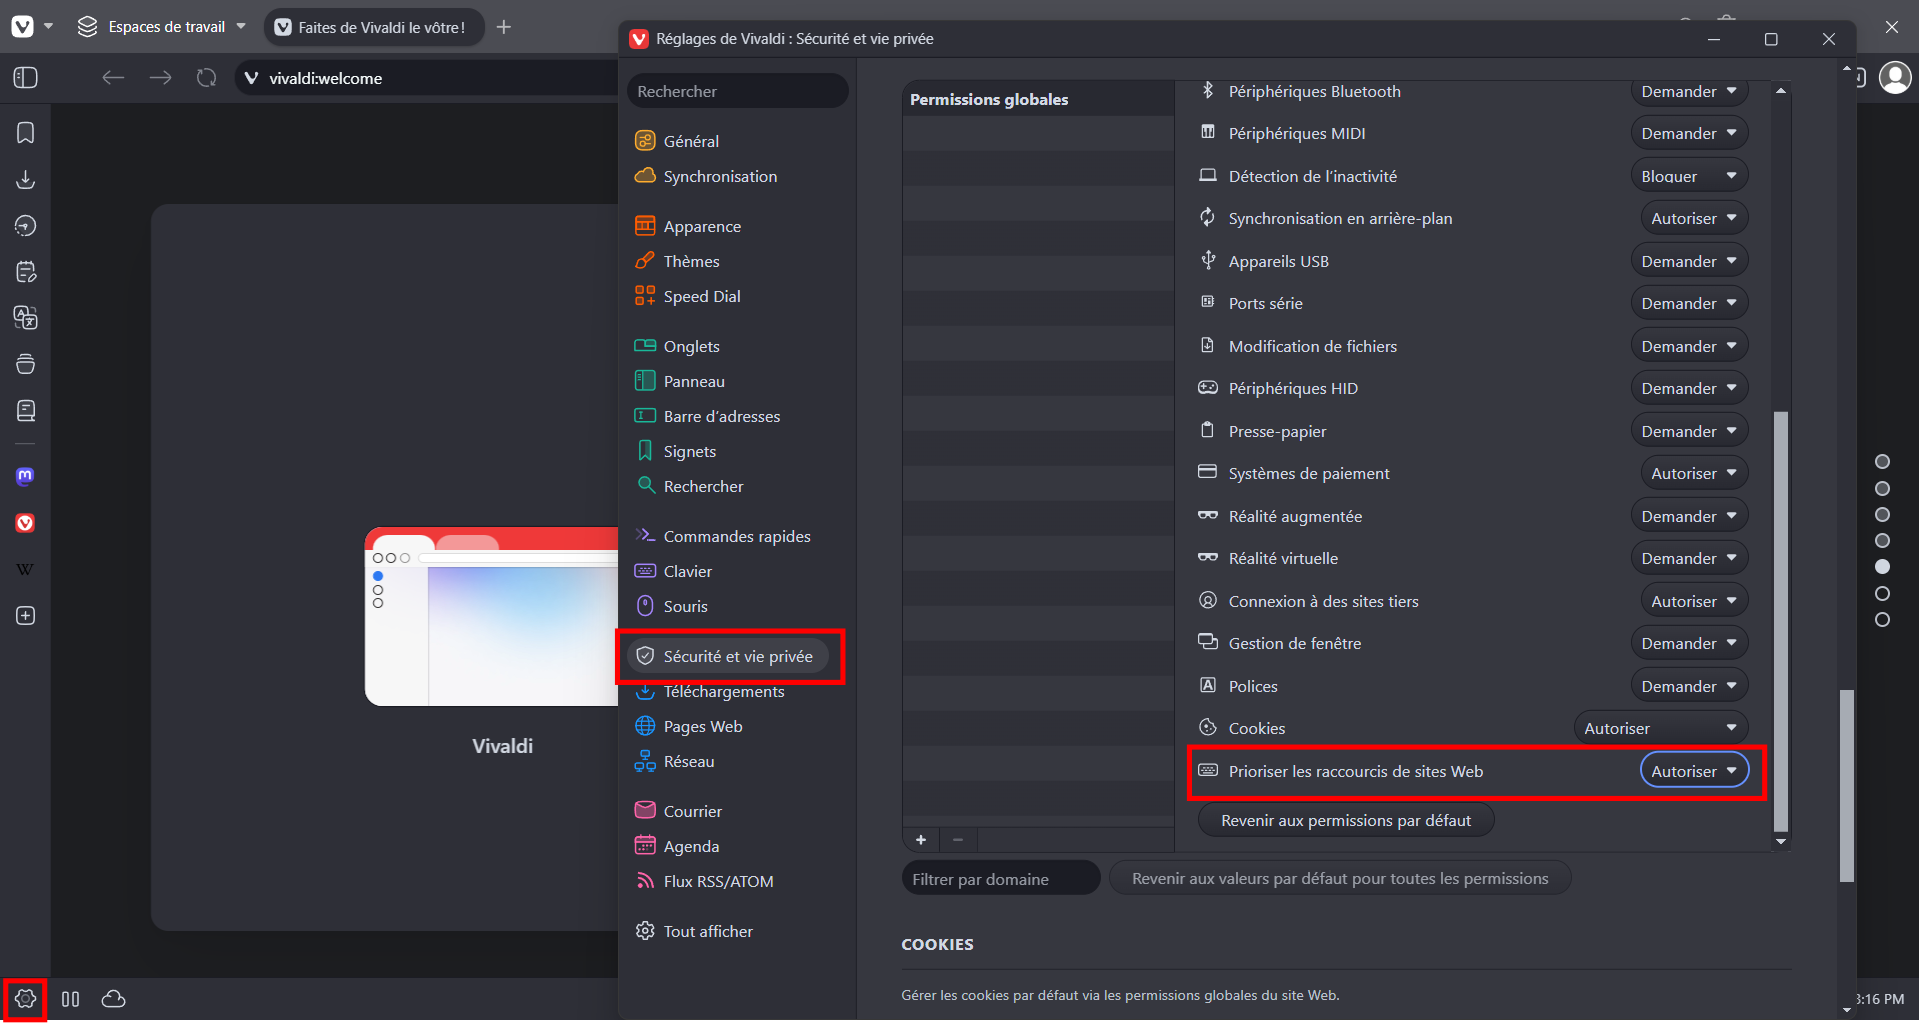This screenshot has height=1023, width=1919.
Task: Open the Bookmarks panel
Action: [25, 132]
